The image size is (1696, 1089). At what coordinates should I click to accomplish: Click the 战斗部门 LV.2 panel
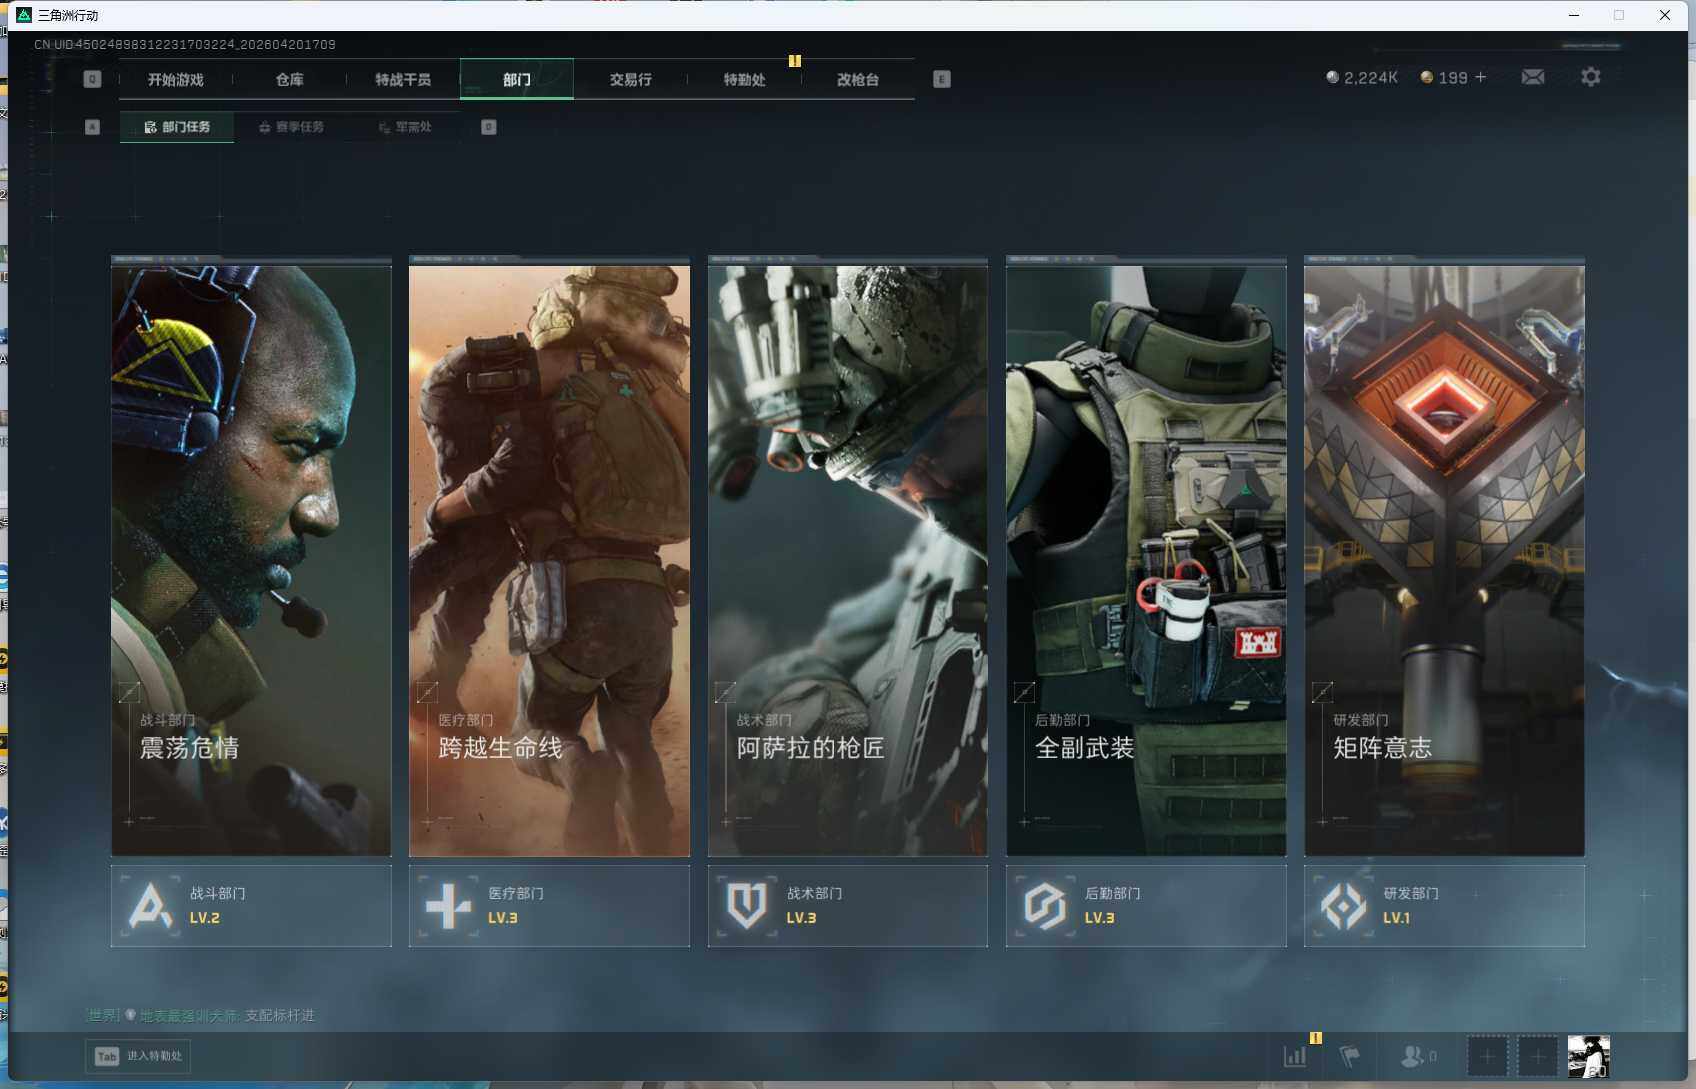(x=251, y=906)
